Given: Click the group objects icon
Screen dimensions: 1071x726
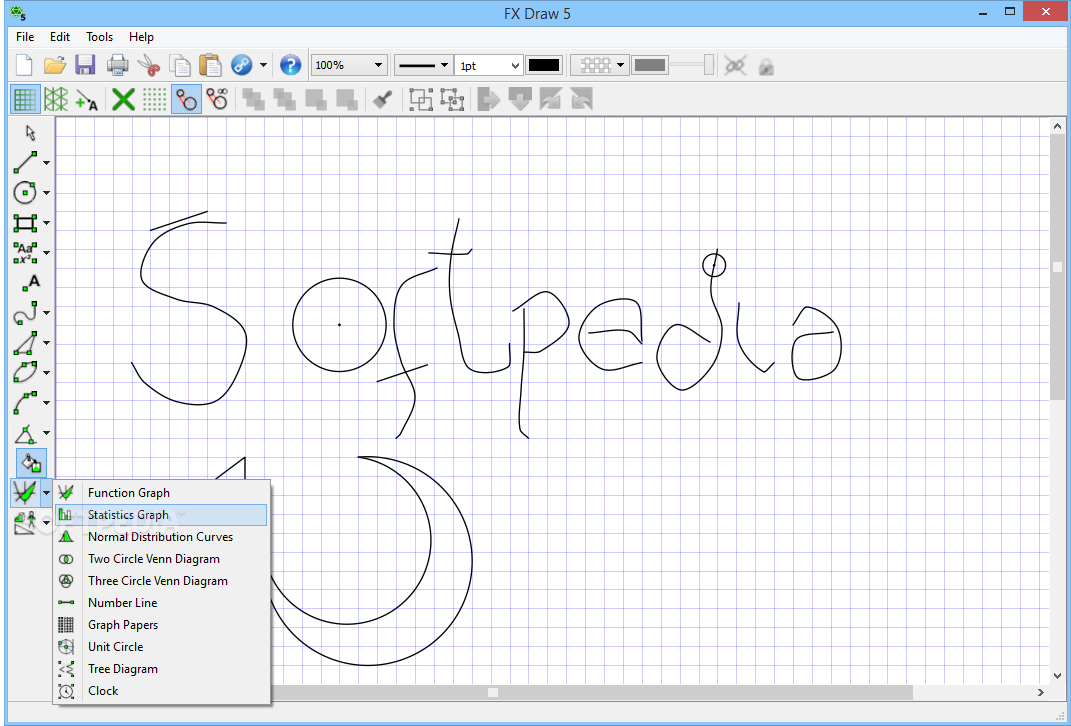Looking at the screenshot, I should point(421,100).
